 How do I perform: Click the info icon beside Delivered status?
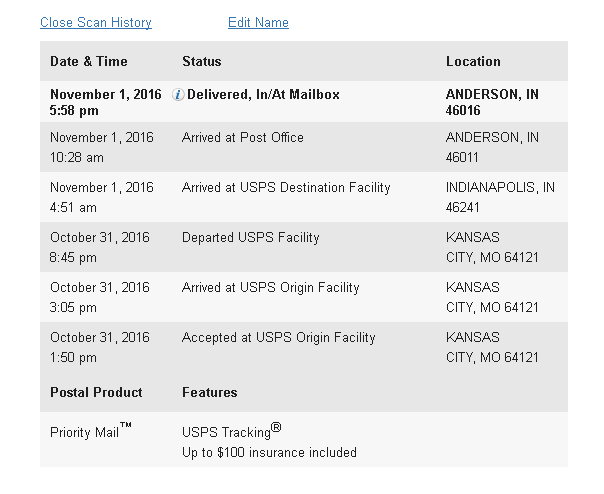click(x=178, y=94)
